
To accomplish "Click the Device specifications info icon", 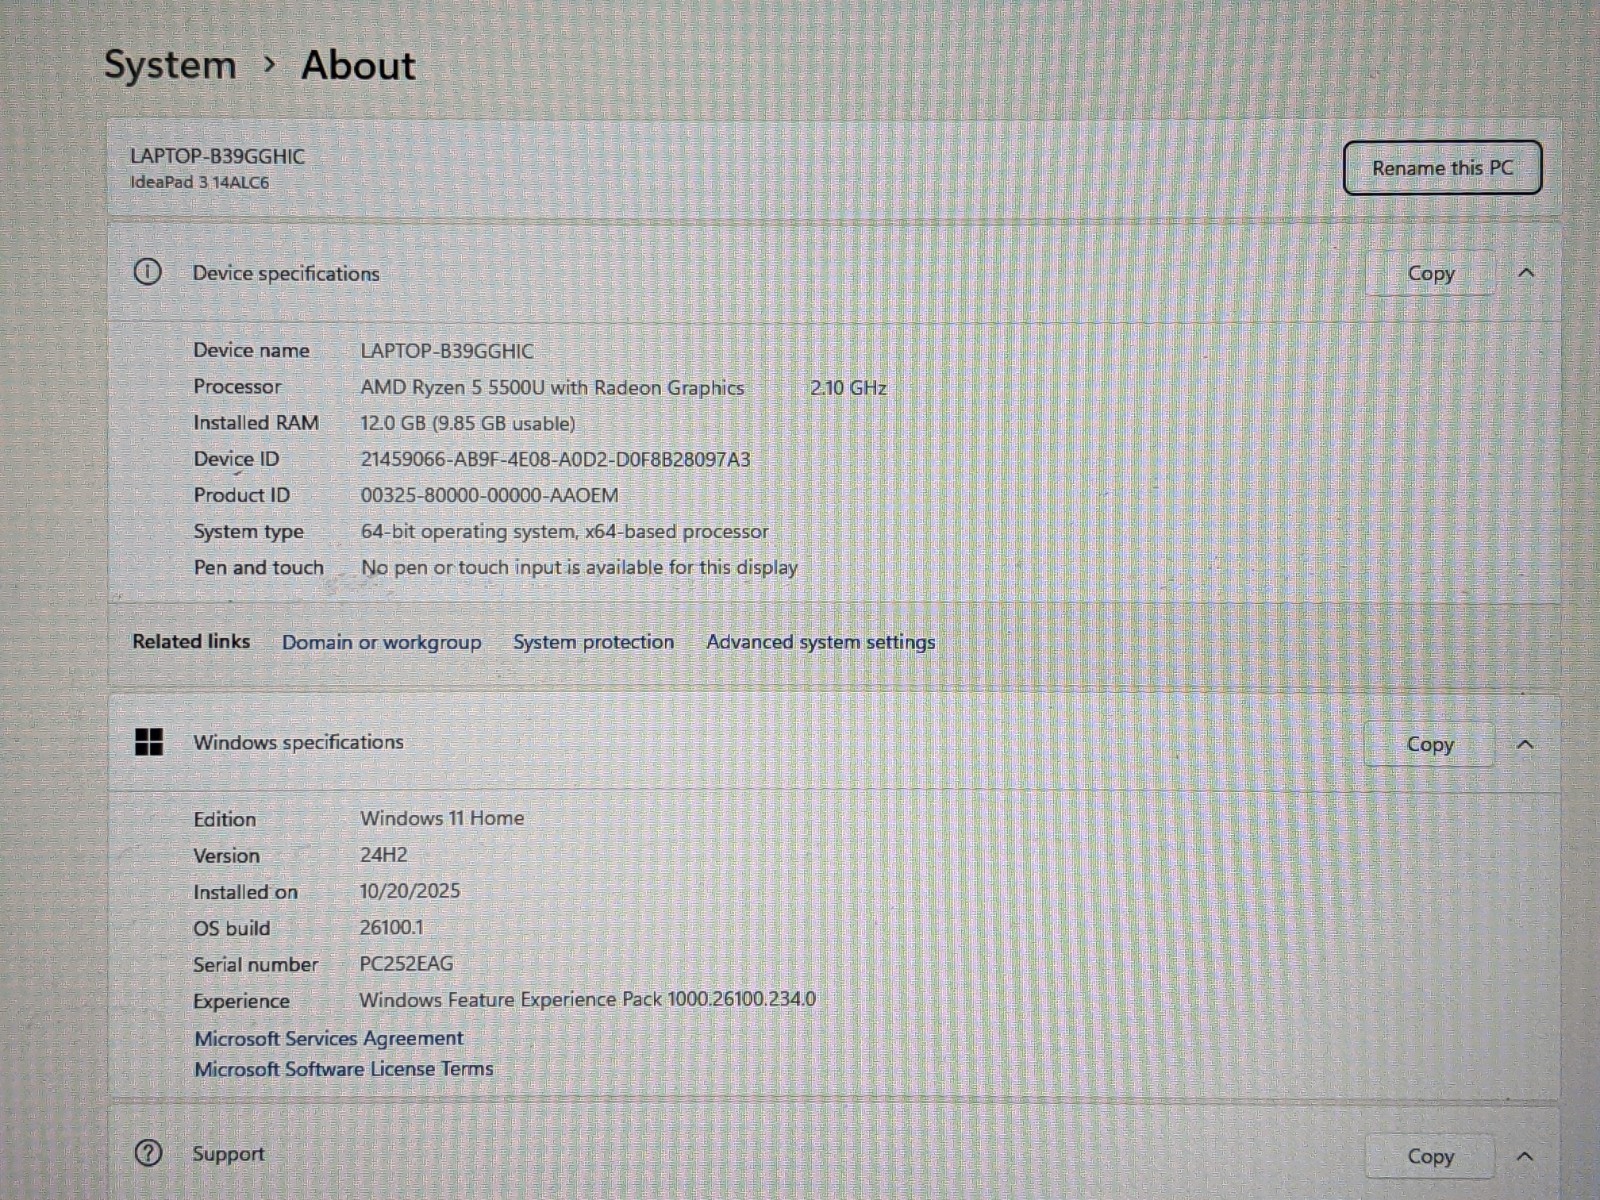I will (147, 272).
